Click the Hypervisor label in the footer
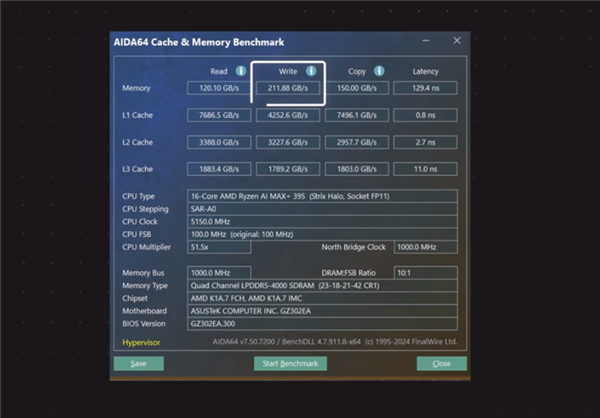This screenshot has width=600, height=418. 141,342
